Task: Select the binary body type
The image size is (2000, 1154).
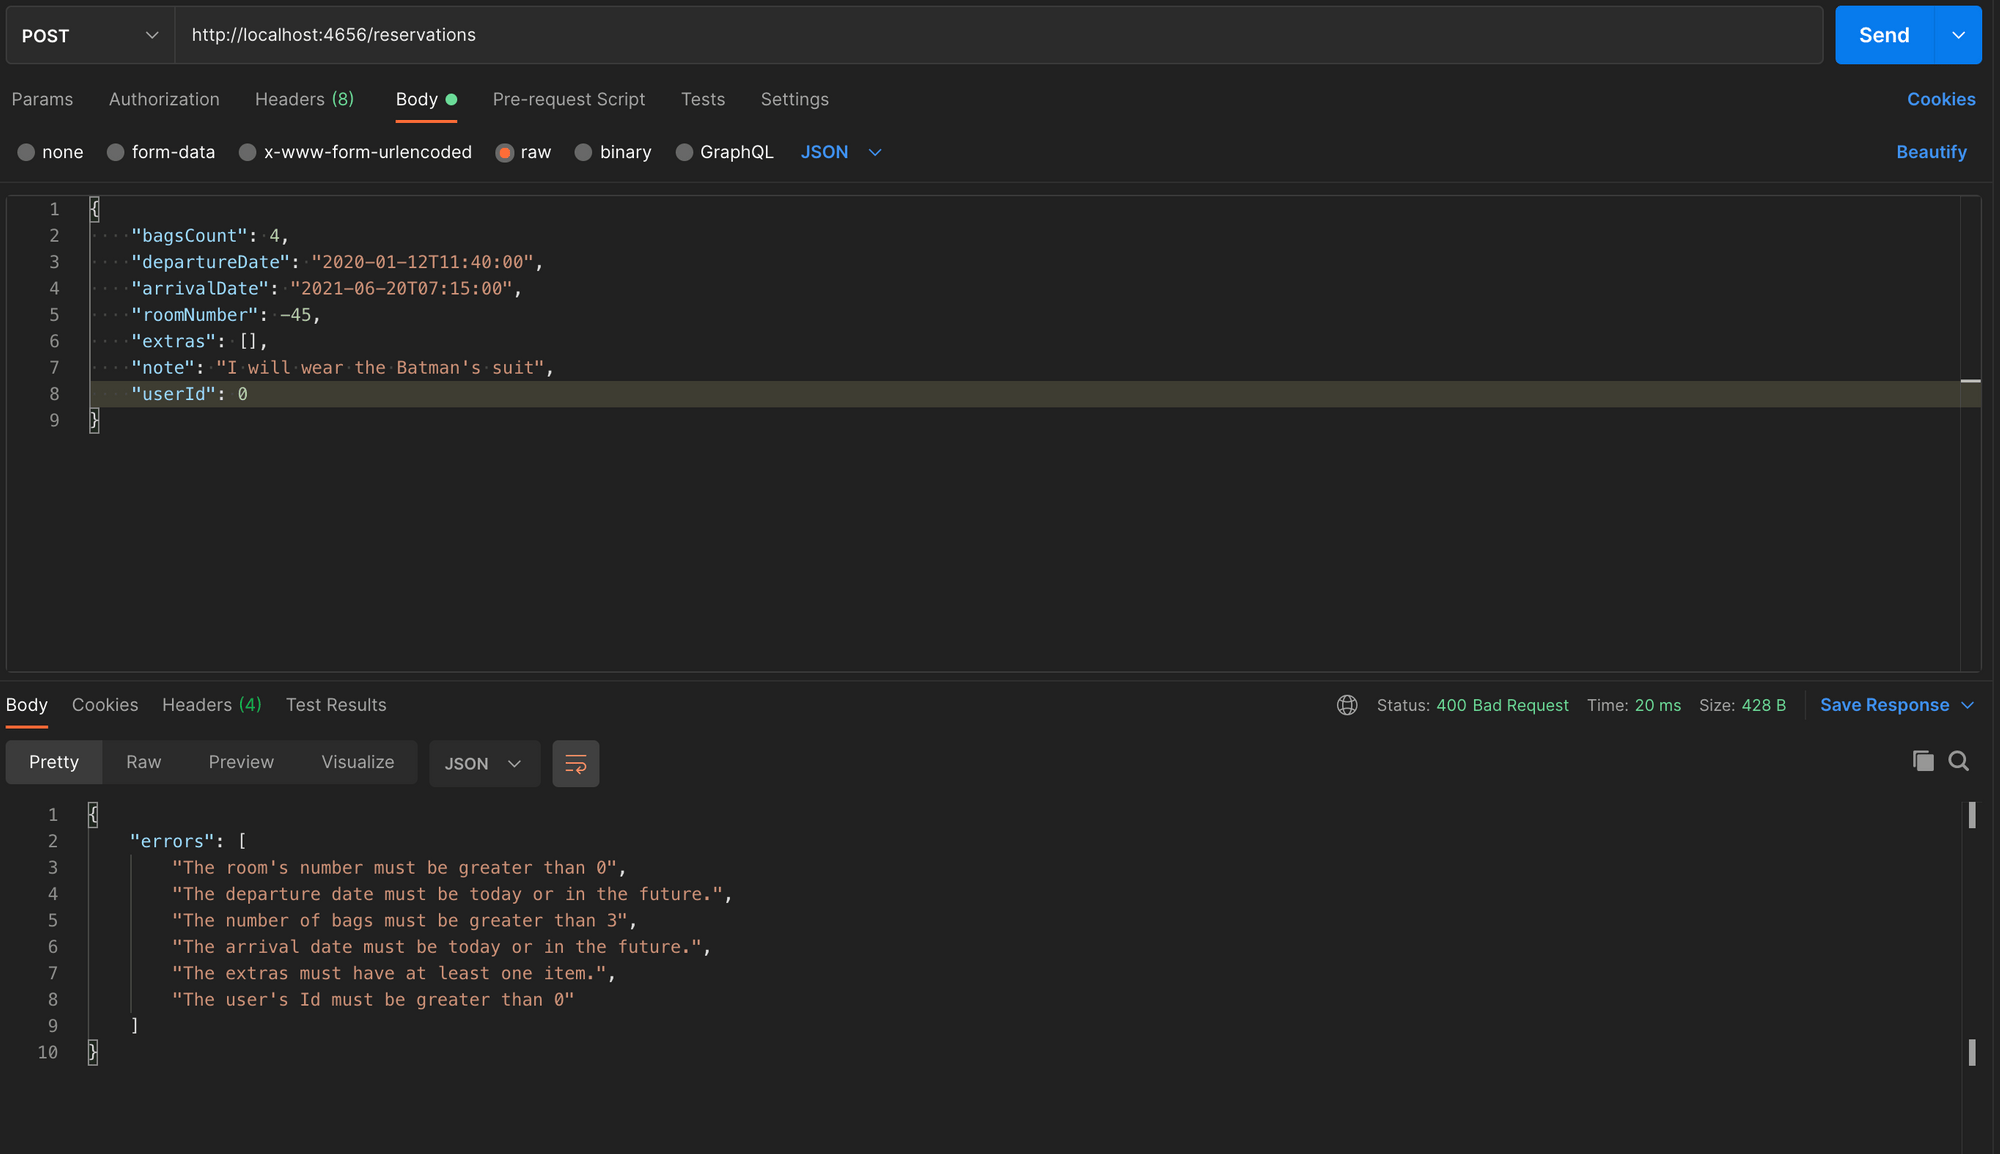Action: coord(613,152)
